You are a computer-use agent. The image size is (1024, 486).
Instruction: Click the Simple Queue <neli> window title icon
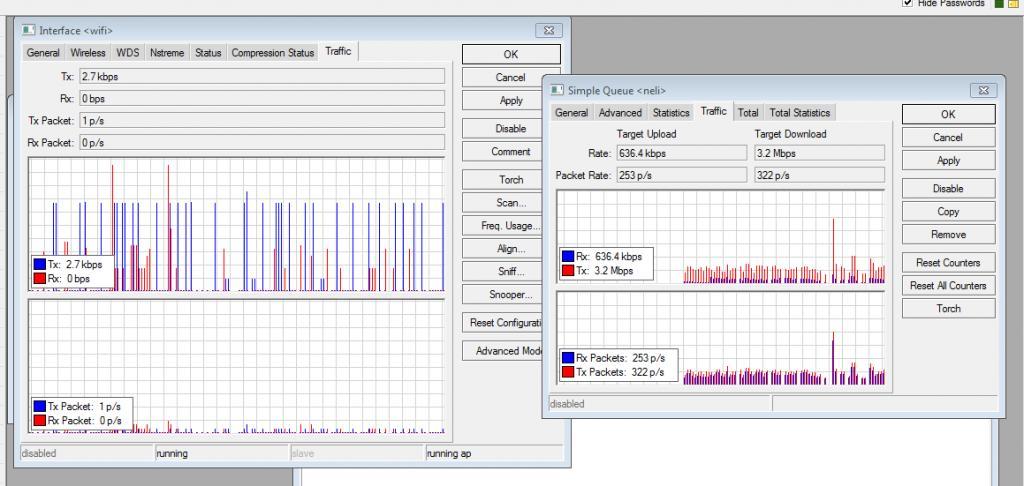[x=558, y=91]
